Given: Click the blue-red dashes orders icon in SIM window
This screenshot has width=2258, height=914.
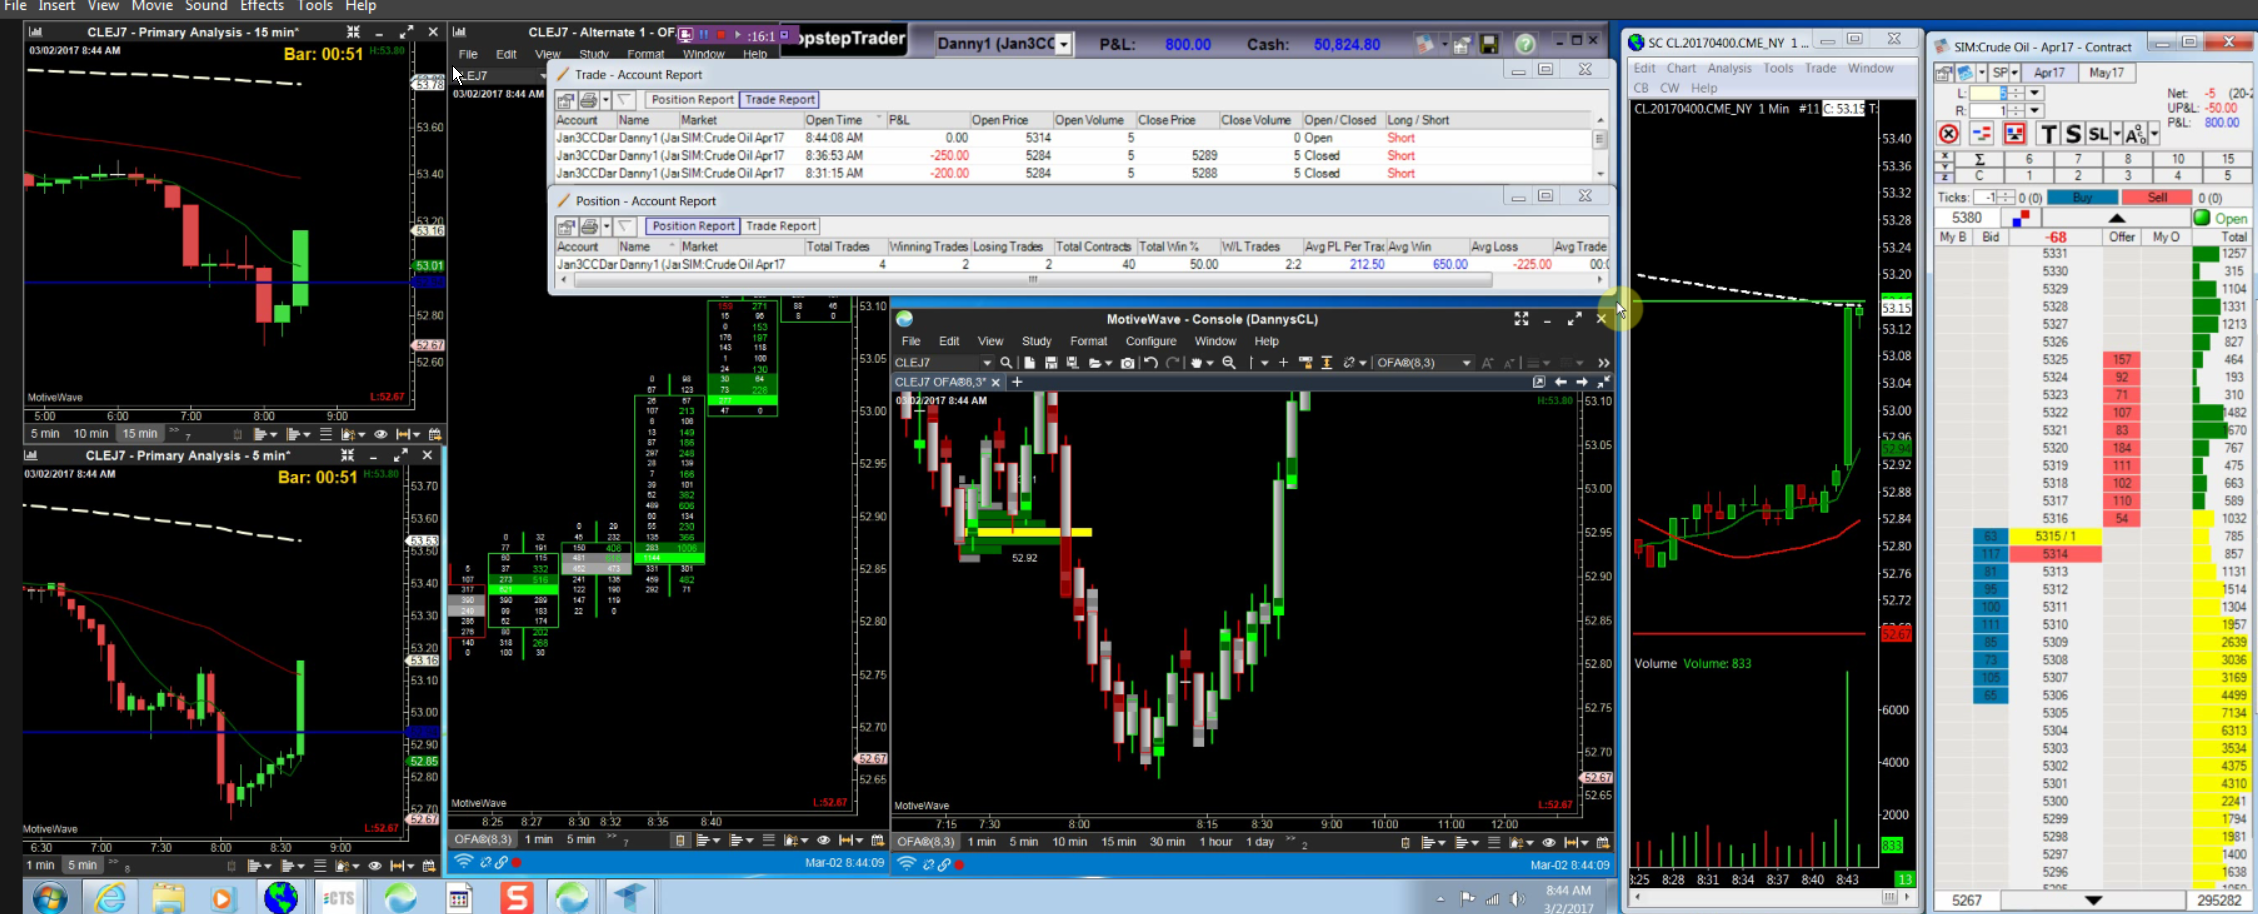Looking at the screenshot, I should 1982,134.
